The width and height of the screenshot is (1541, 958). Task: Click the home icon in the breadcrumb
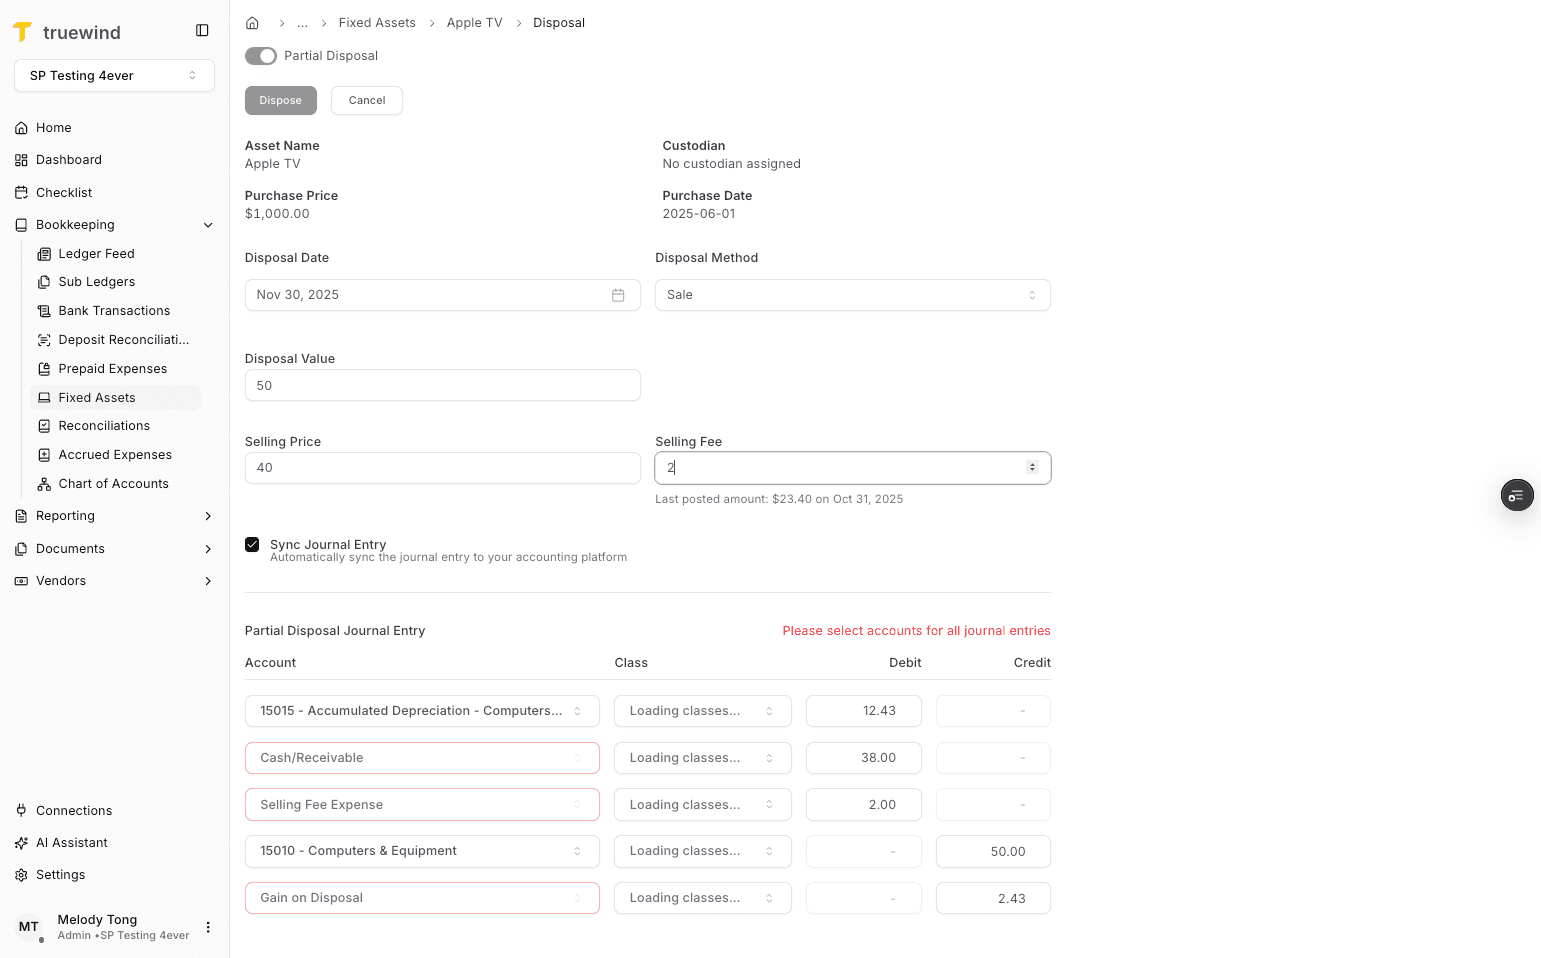pyautogui.click(x=252, y=22)
